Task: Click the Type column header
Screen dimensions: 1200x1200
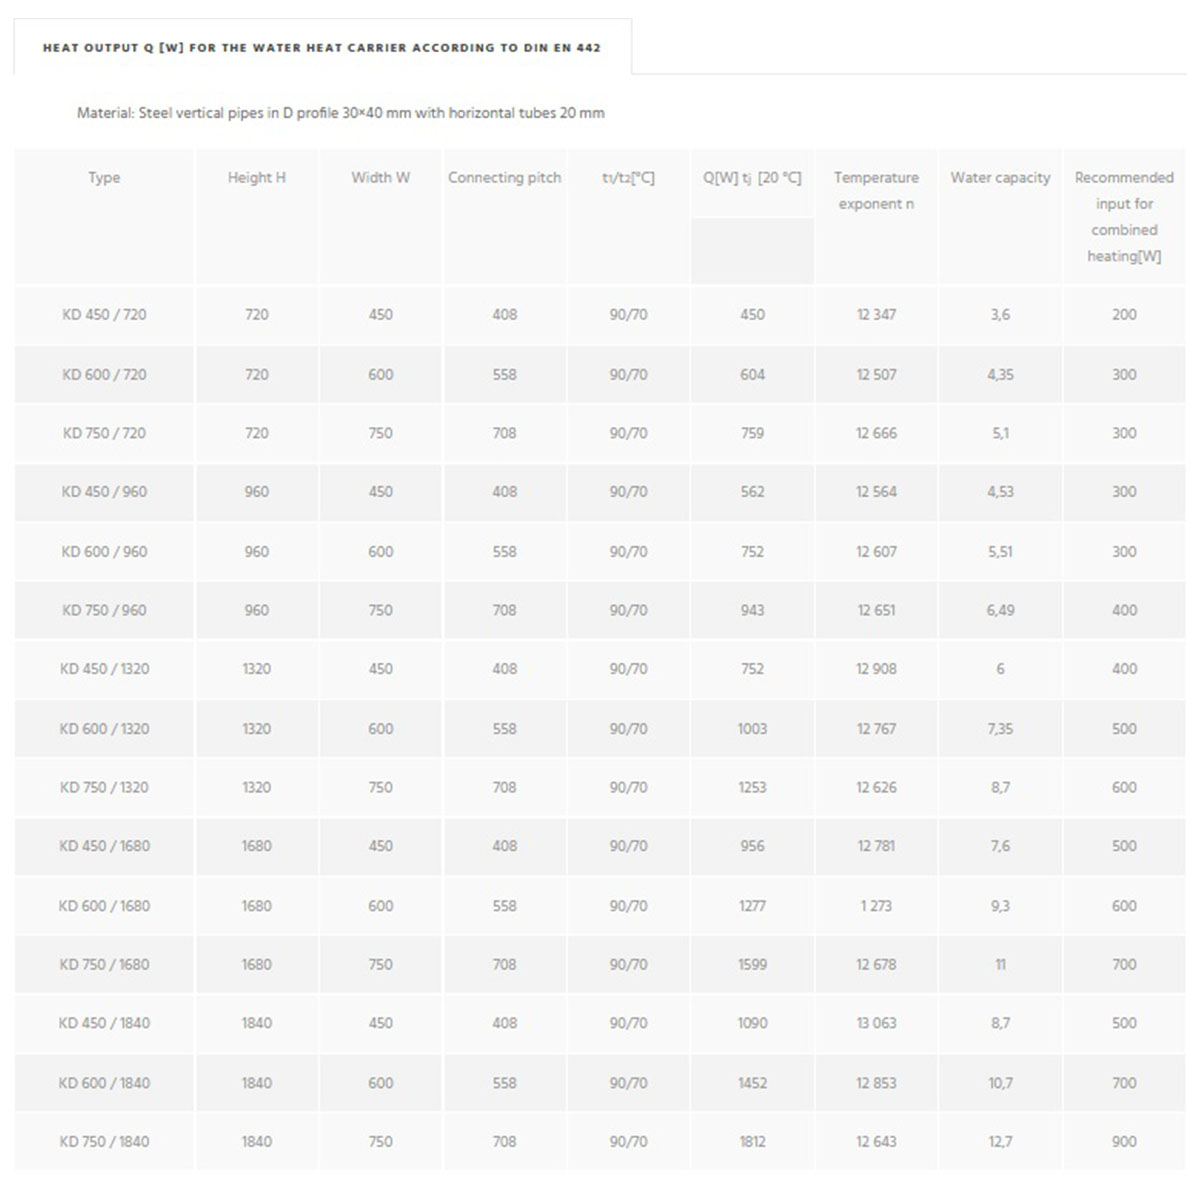Action: [104, 178]
